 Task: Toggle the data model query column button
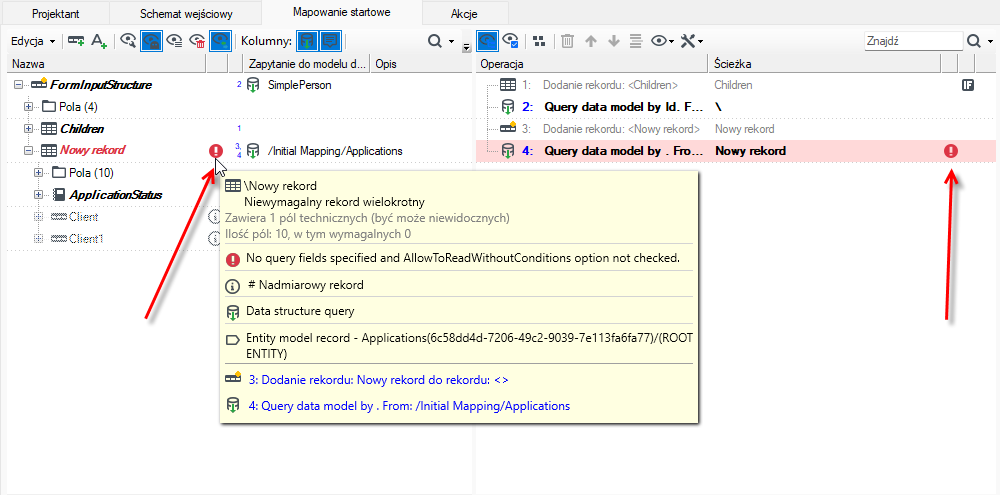tap(308, 41)
